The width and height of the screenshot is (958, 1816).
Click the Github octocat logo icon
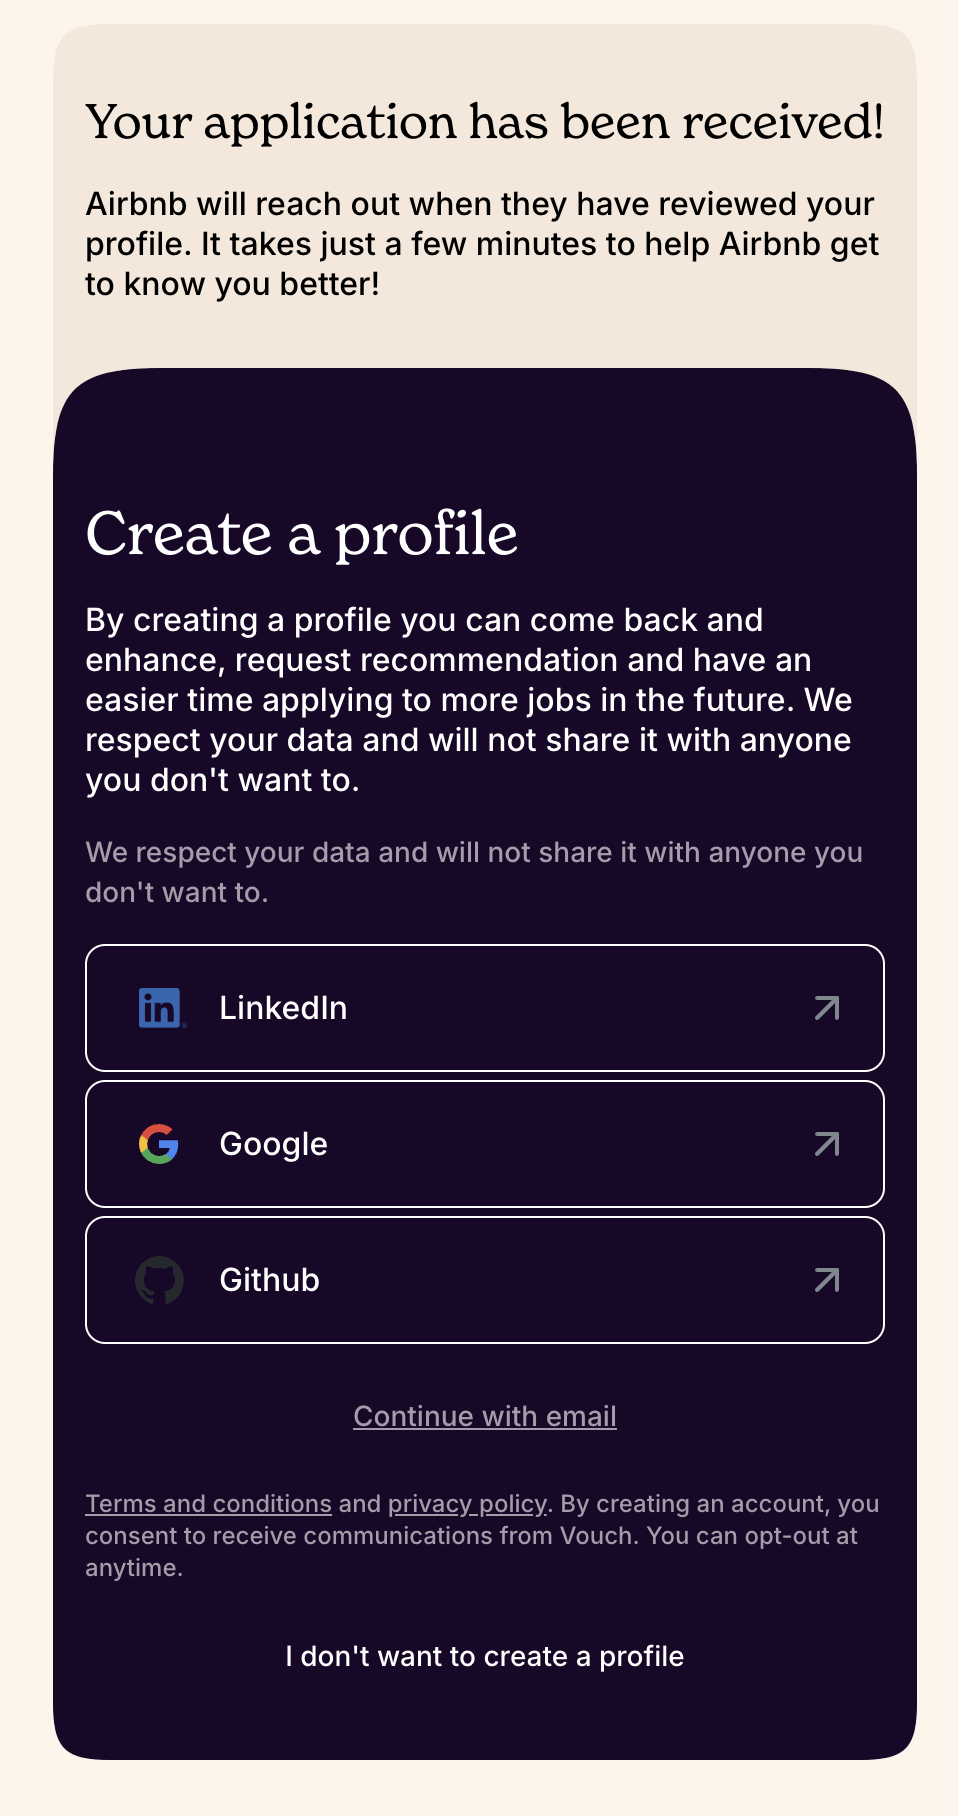(159, 1280)
